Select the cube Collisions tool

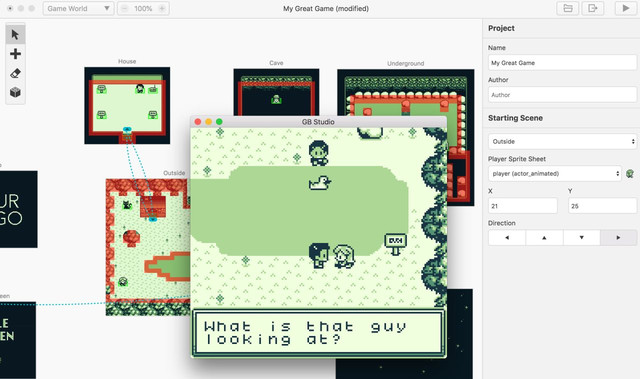coord(15,92)
